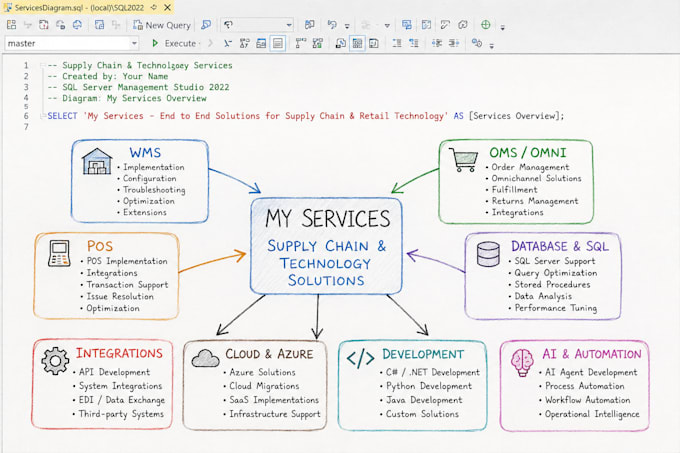The height and width of the screenshot is (453, 680).
Task: Click the Development code brackets icon
Action: pos(360,359)
